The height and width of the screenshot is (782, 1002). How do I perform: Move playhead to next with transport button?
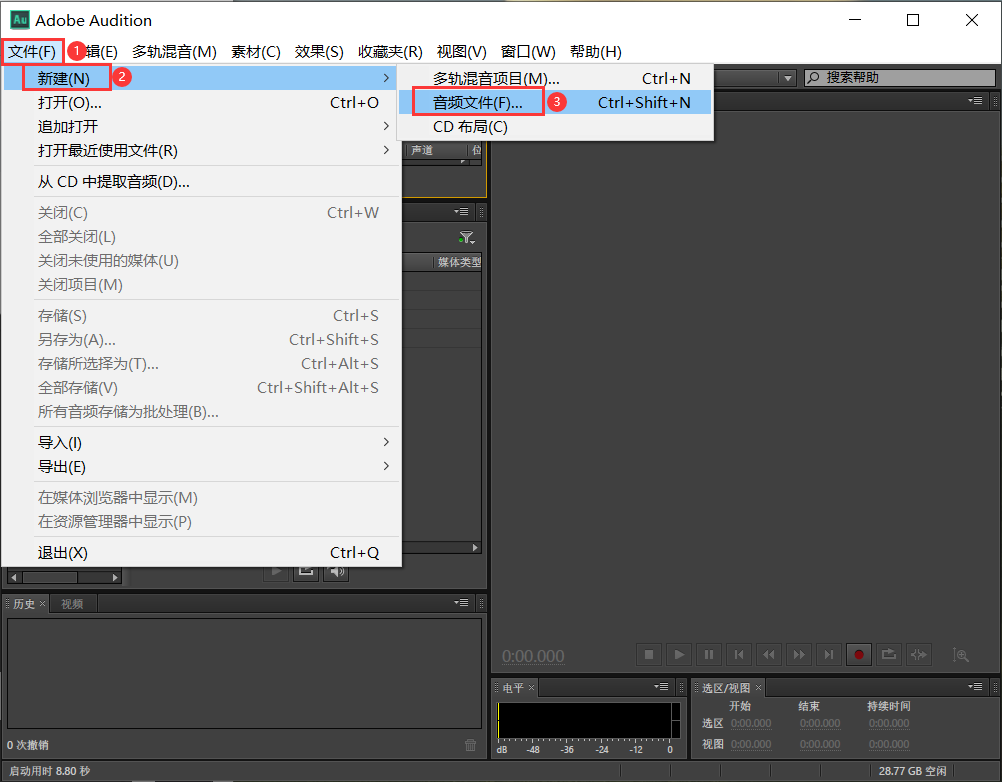[829, 654]
